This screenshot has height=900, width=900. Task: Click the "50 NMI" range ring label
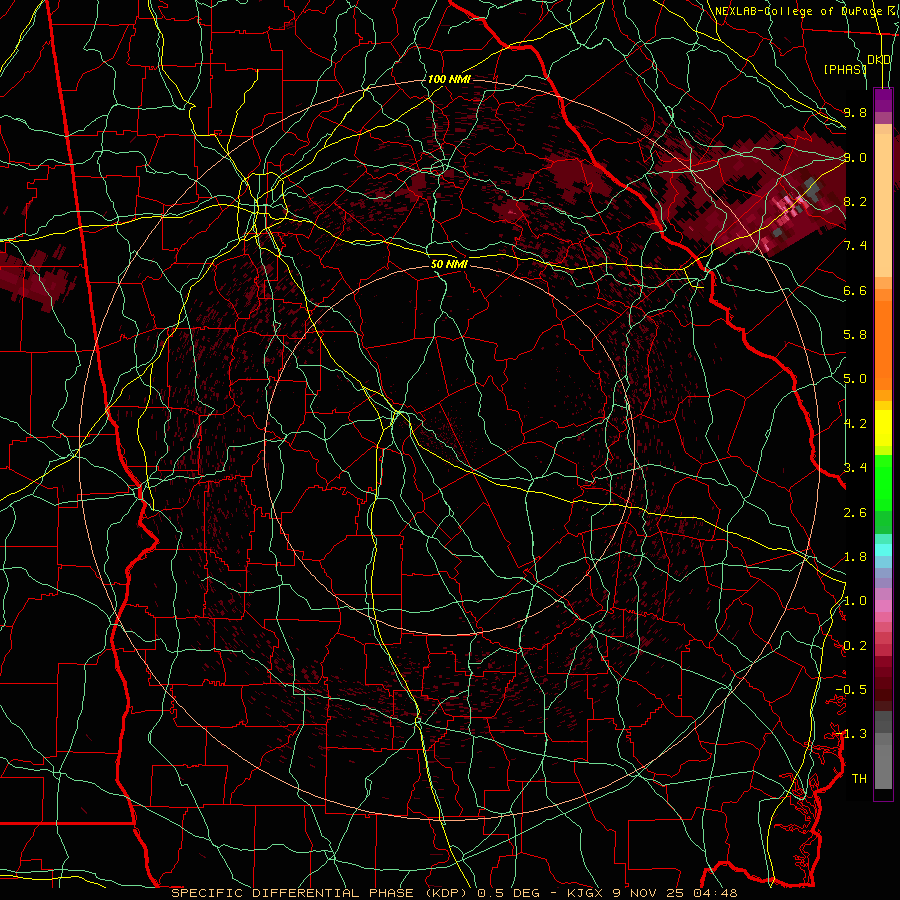[449, 264]
